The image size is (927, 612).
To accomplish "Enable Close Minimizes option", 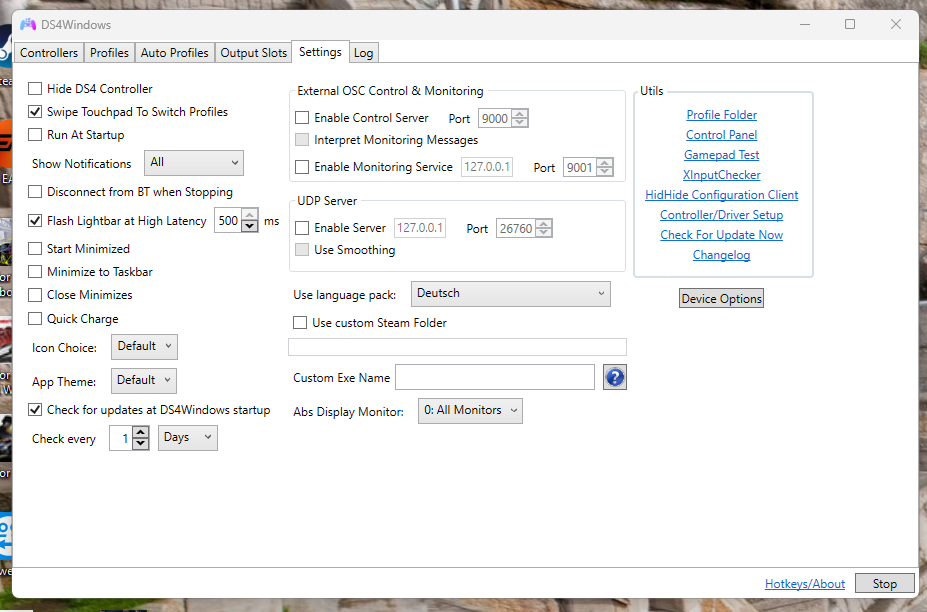I will (35, 294).
